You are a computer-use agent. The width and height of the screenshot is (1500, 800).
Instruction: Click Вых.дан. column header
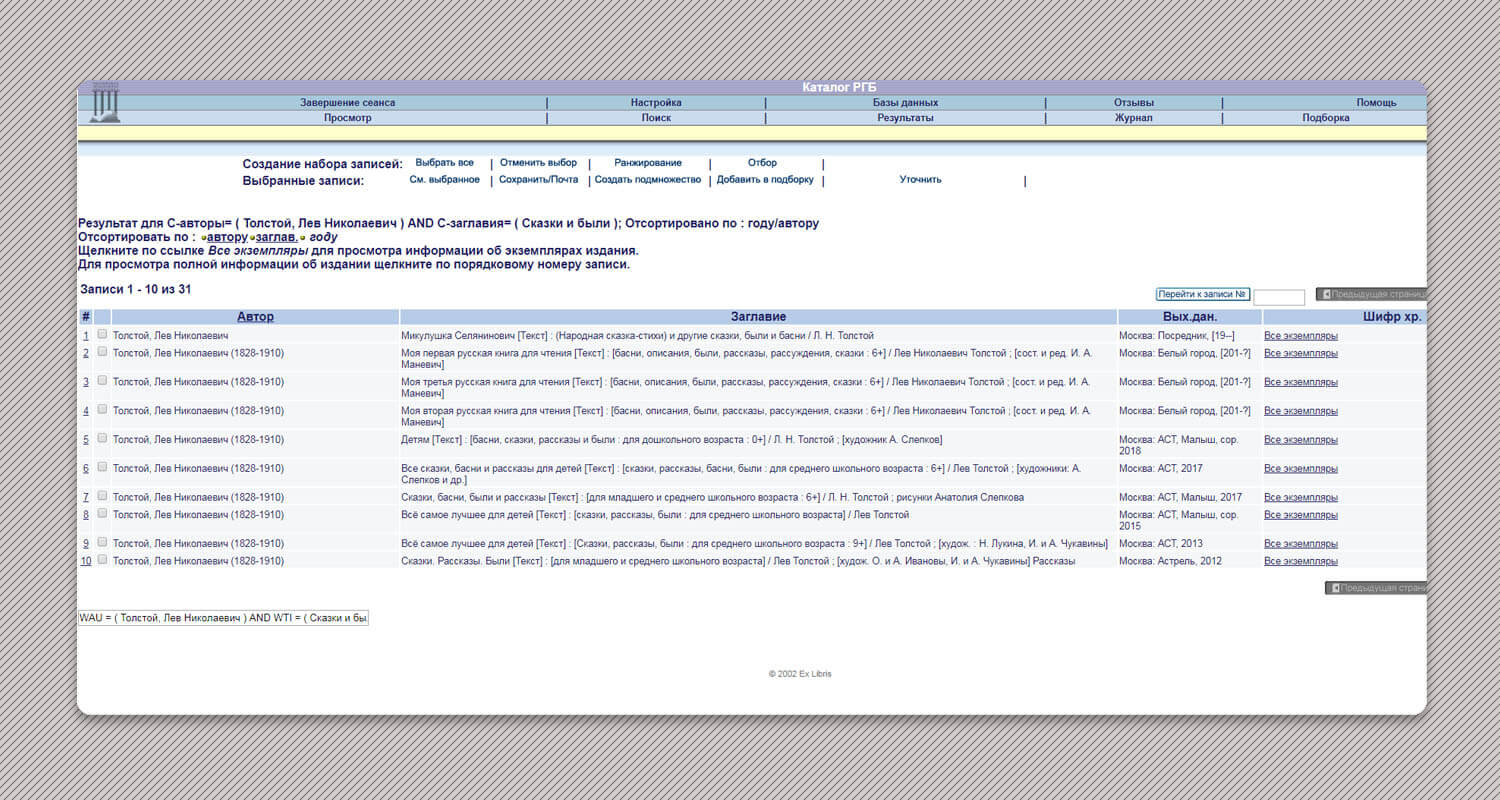(1190, 317)
